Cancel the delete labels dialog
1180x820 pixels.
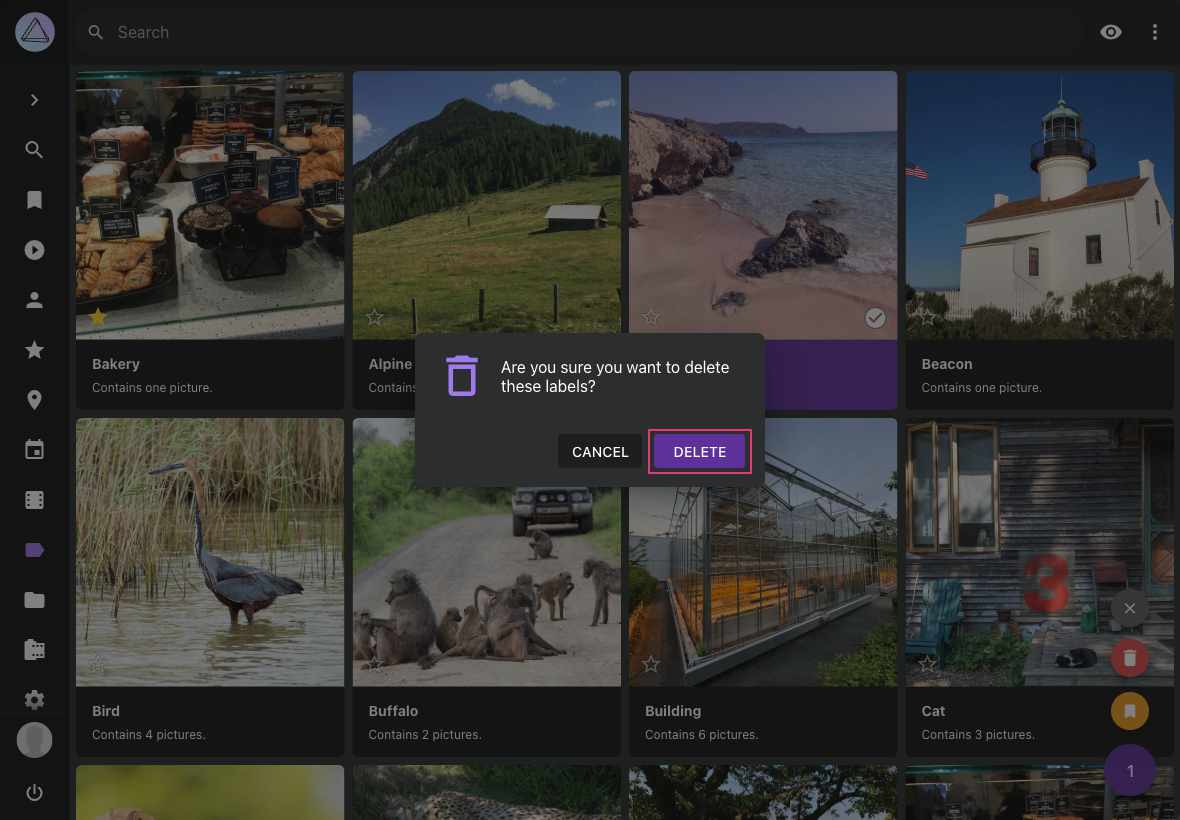600,451
